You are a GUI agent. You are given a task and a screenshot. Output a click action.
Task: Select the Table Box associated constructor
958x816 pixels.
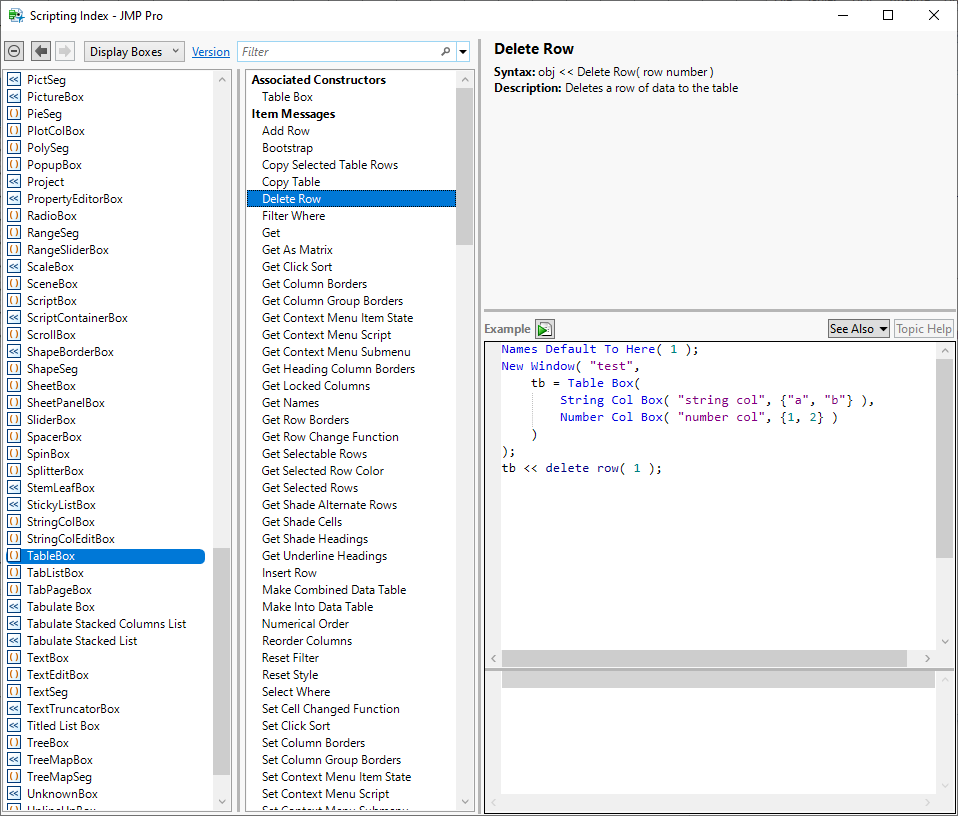(x=287, y=97)
